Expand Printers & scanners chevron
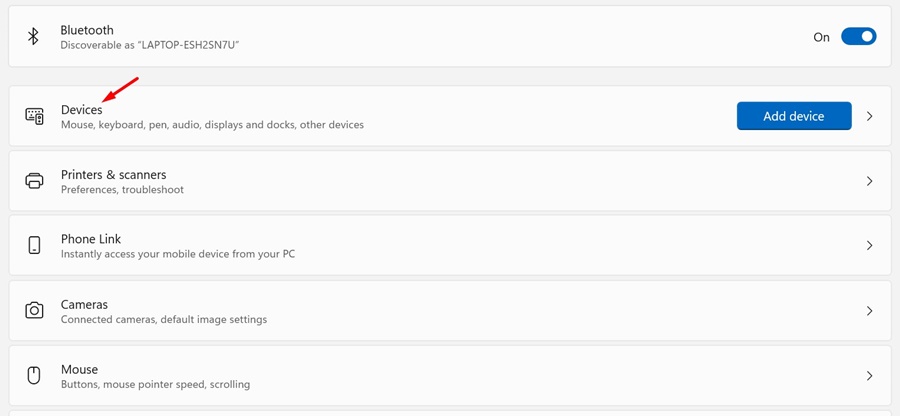900x416 pixels. (869, 181)
